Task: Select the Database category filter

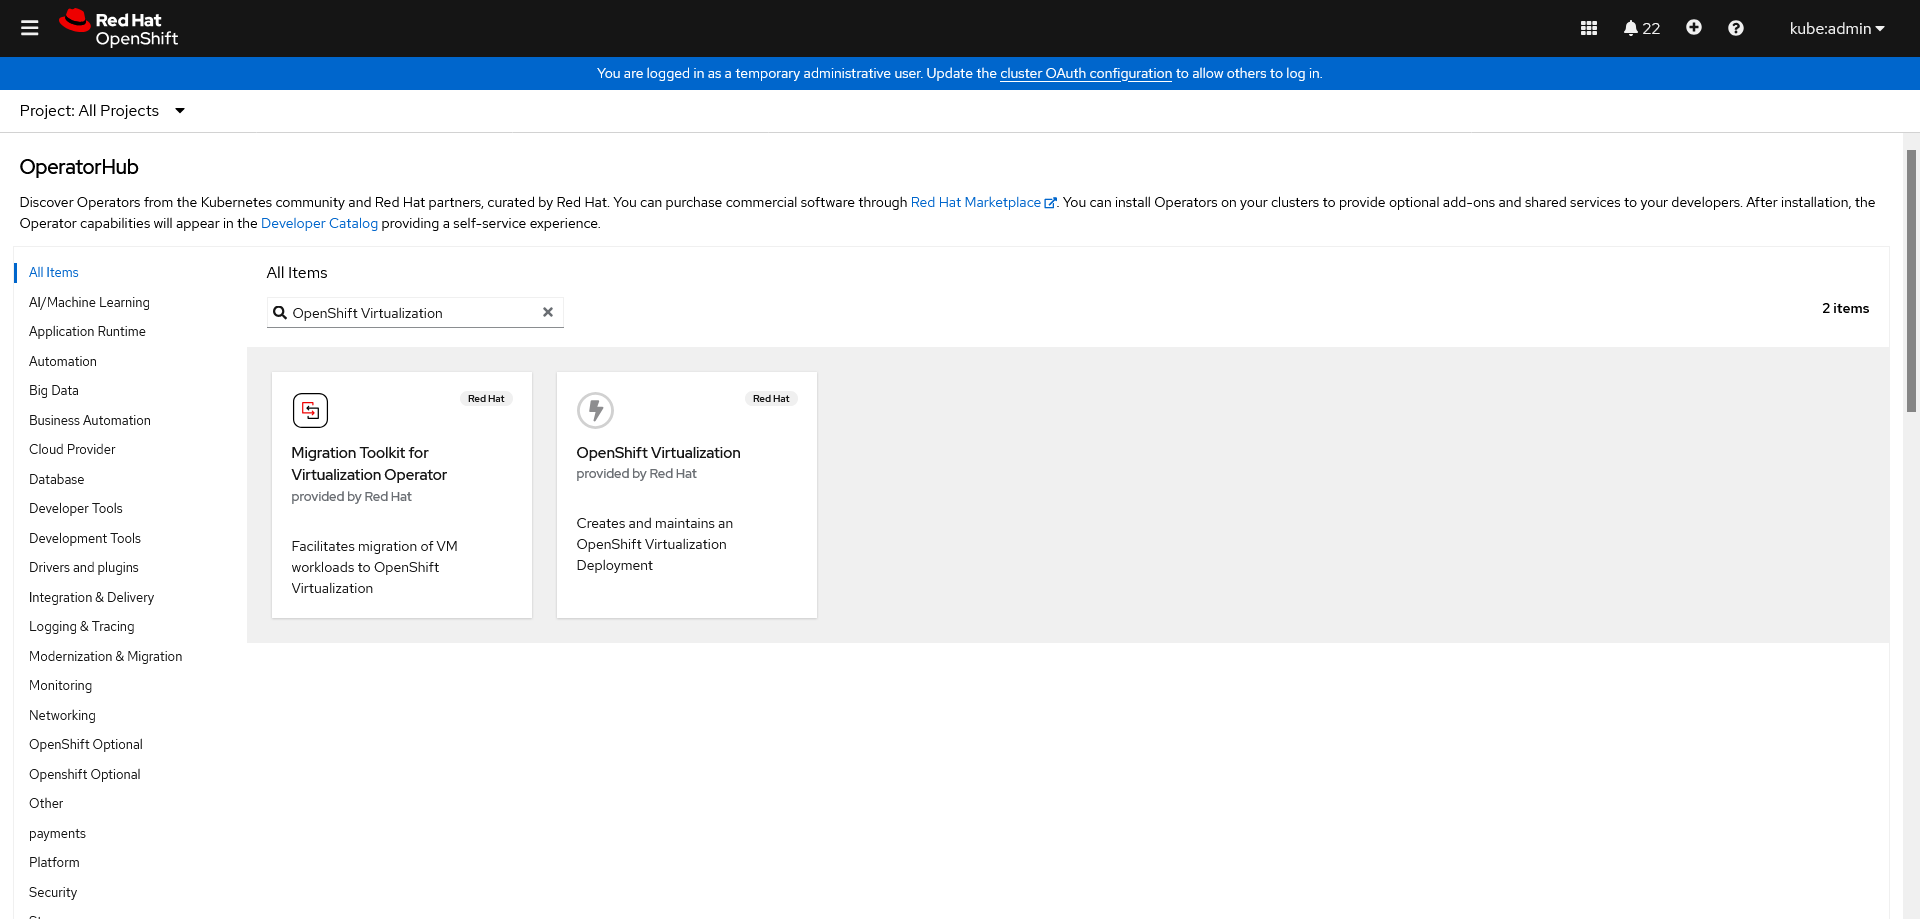Action: (x=56, y=479)
